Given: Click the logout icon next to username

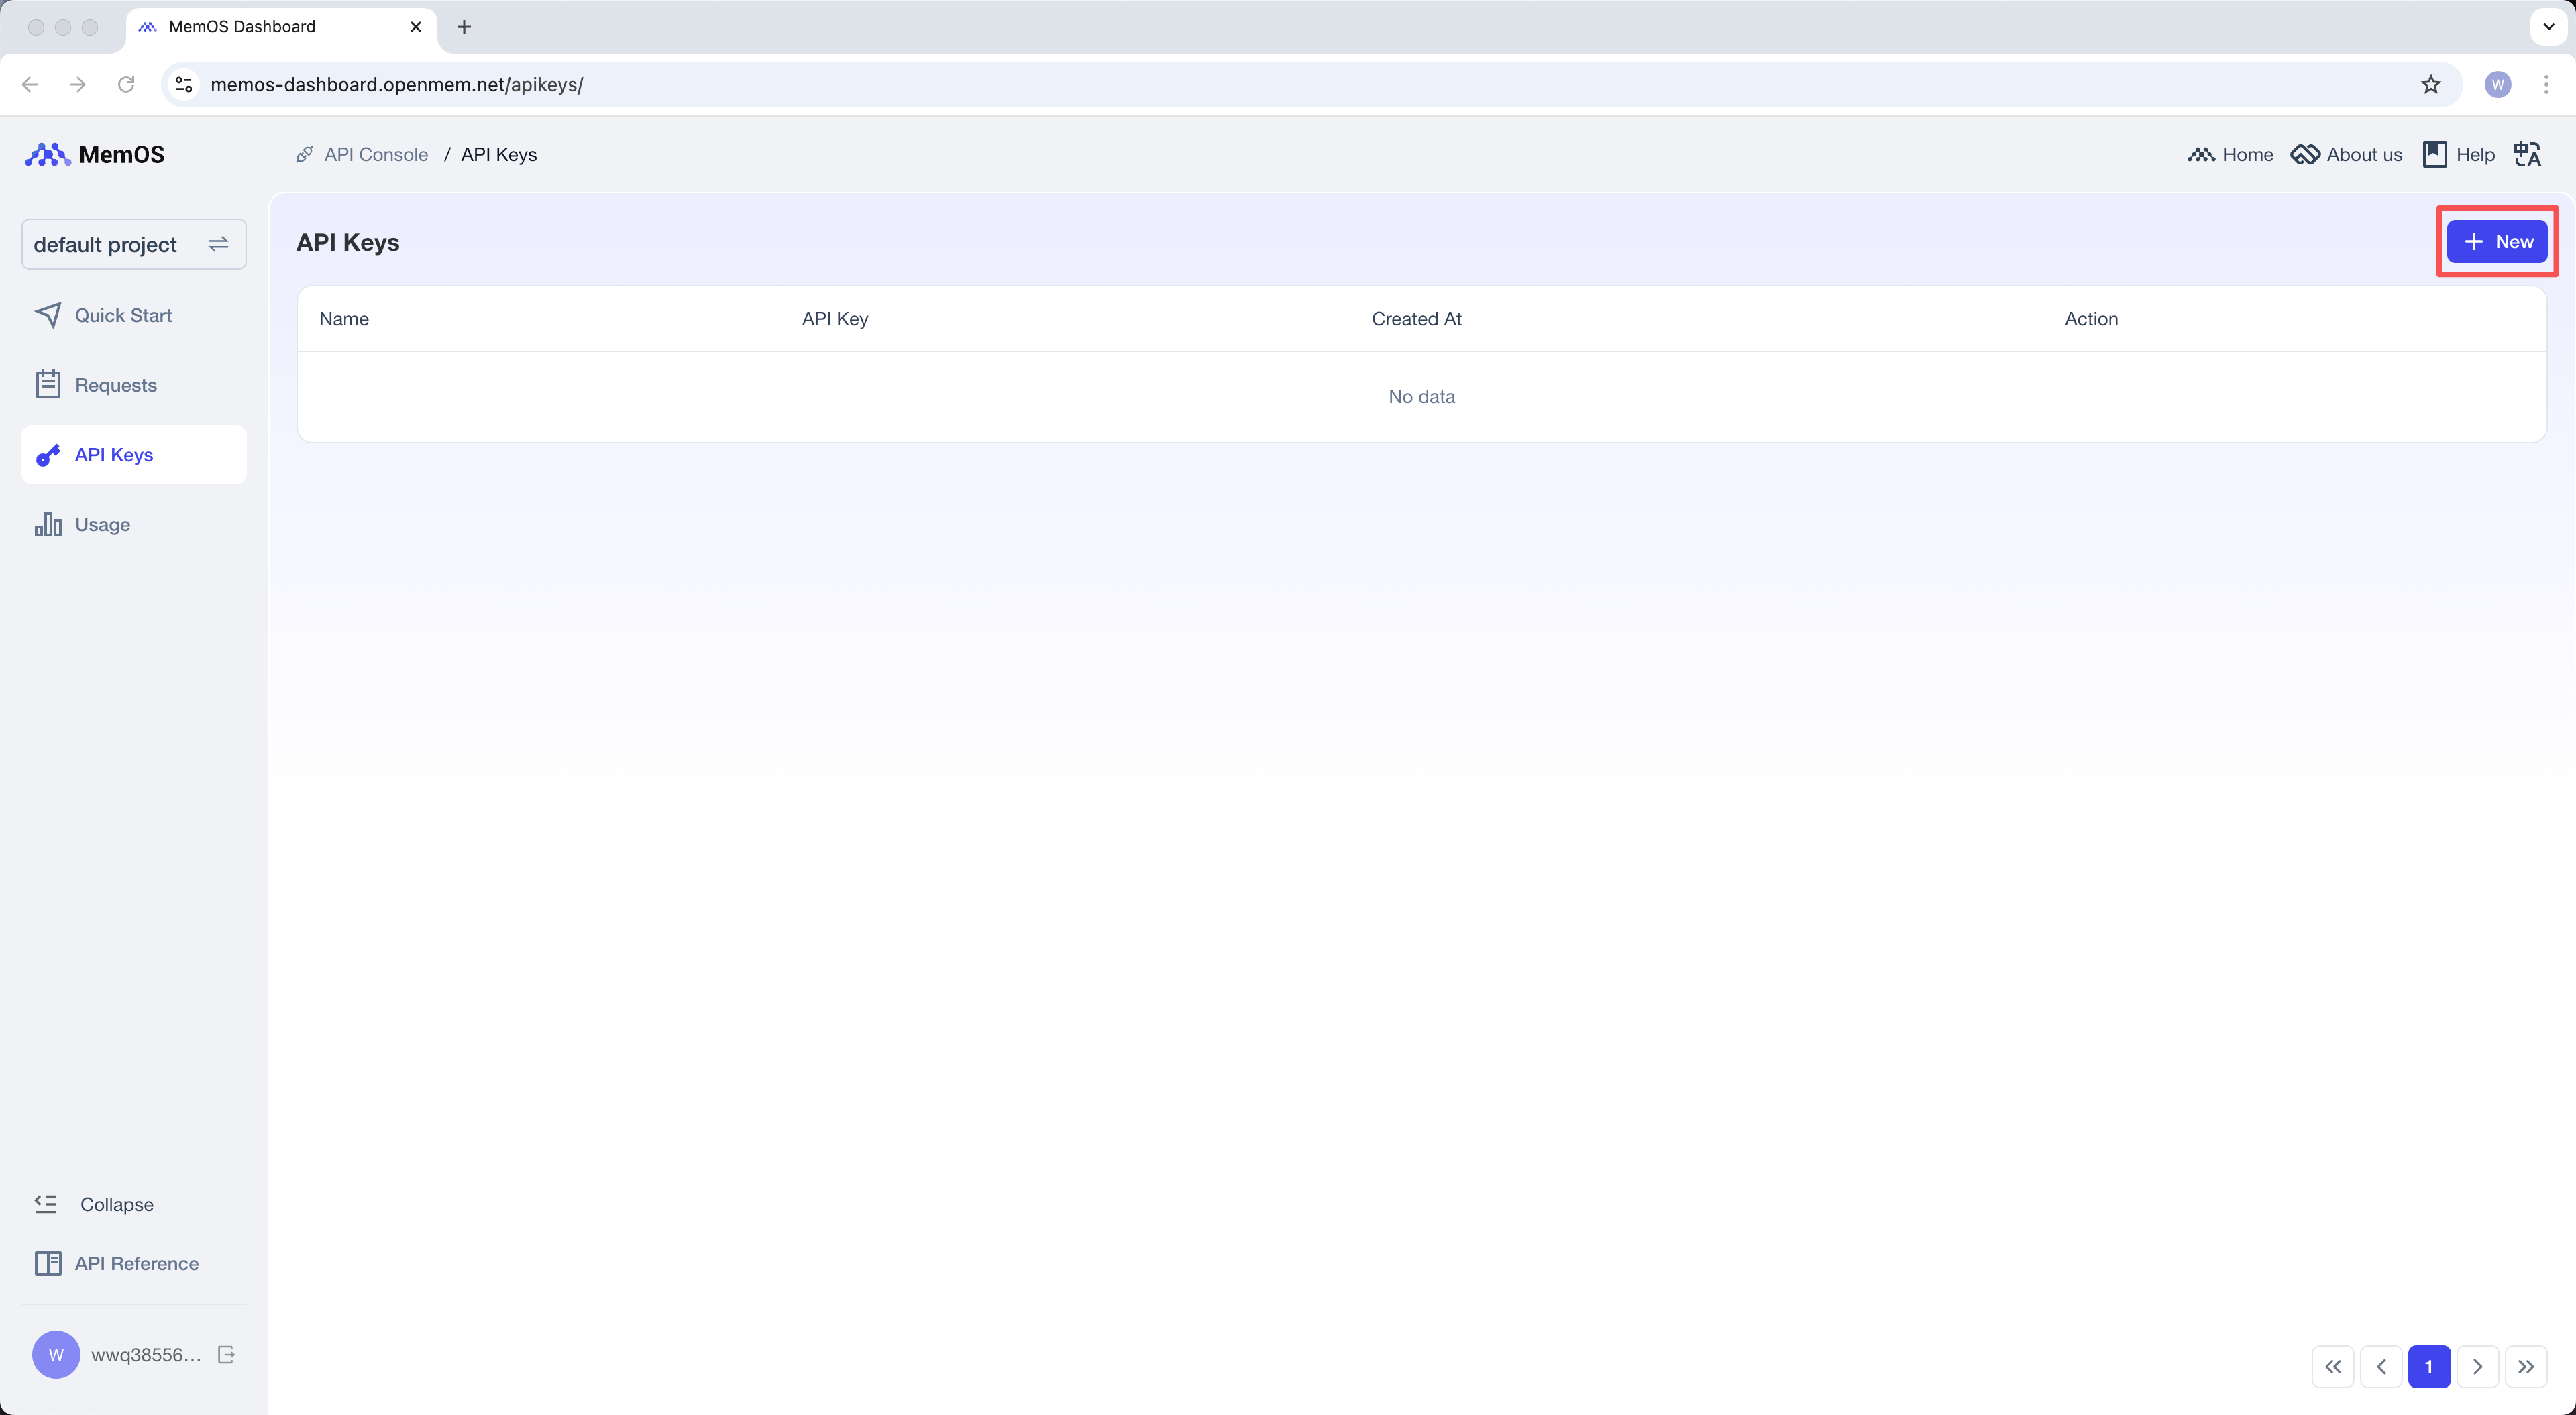Looking at the screenshot, I should 225,1355.
